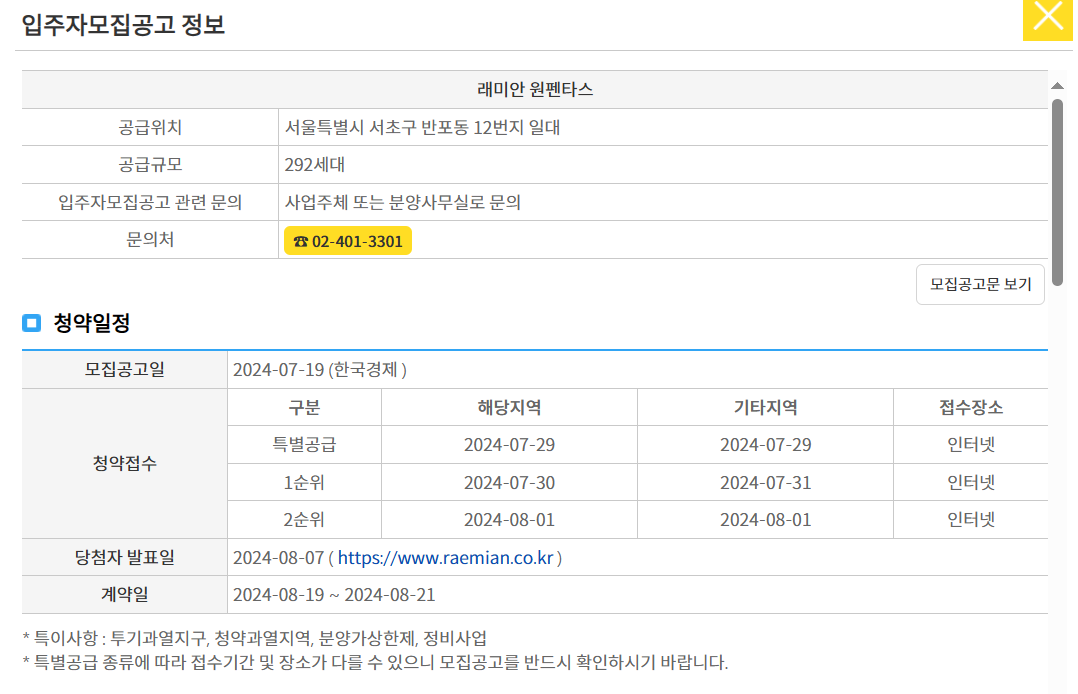The image size is (1078, 694).
Task: Close the announcement info popup
Action: pyautogui.click(x=1047, y=20)
